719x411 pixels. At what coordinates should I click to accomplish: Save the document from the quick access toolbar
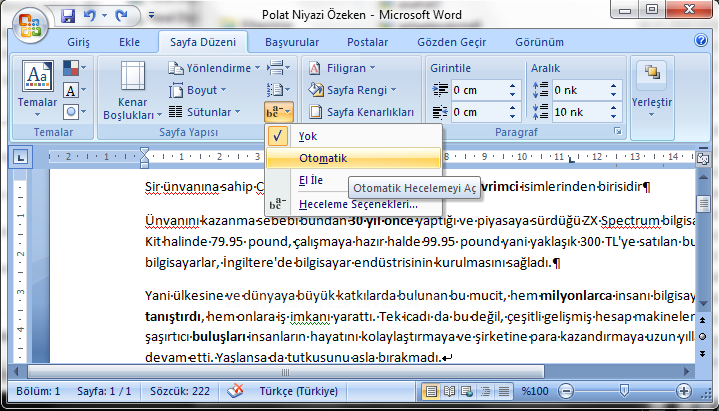coord(68,16)
